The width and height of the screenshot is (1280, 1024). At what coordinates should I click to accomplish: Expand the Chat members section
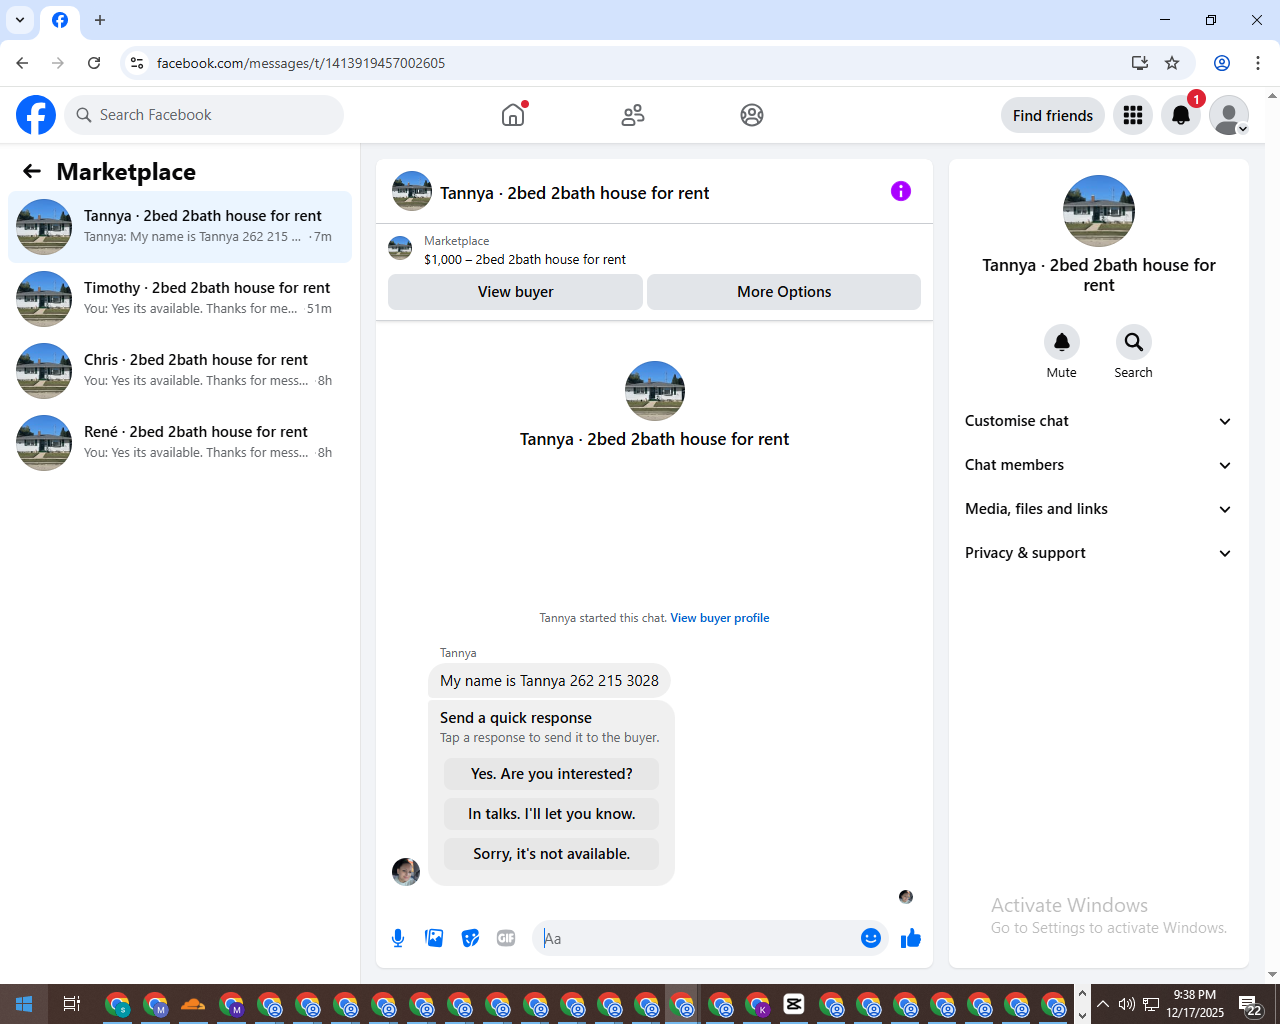1099,465
